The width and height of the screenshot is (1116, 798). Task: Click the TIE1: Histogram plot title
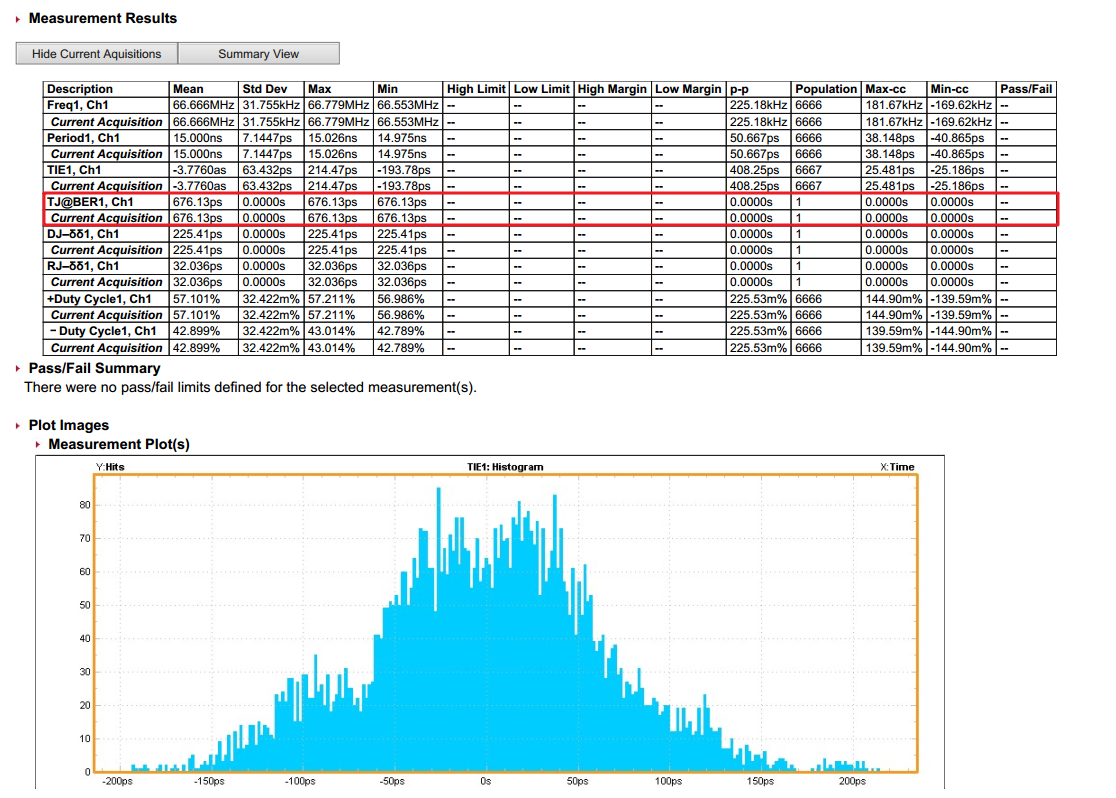tap(505, 467)
